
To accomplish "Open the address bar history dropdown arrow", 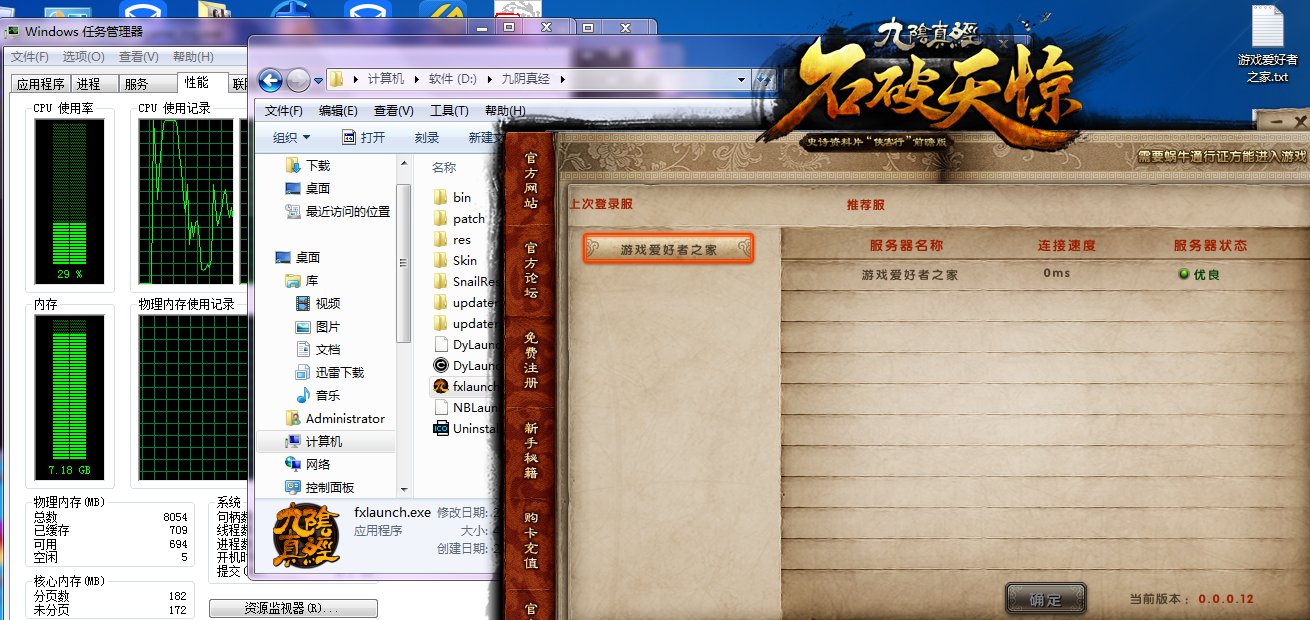I will 742,79.
